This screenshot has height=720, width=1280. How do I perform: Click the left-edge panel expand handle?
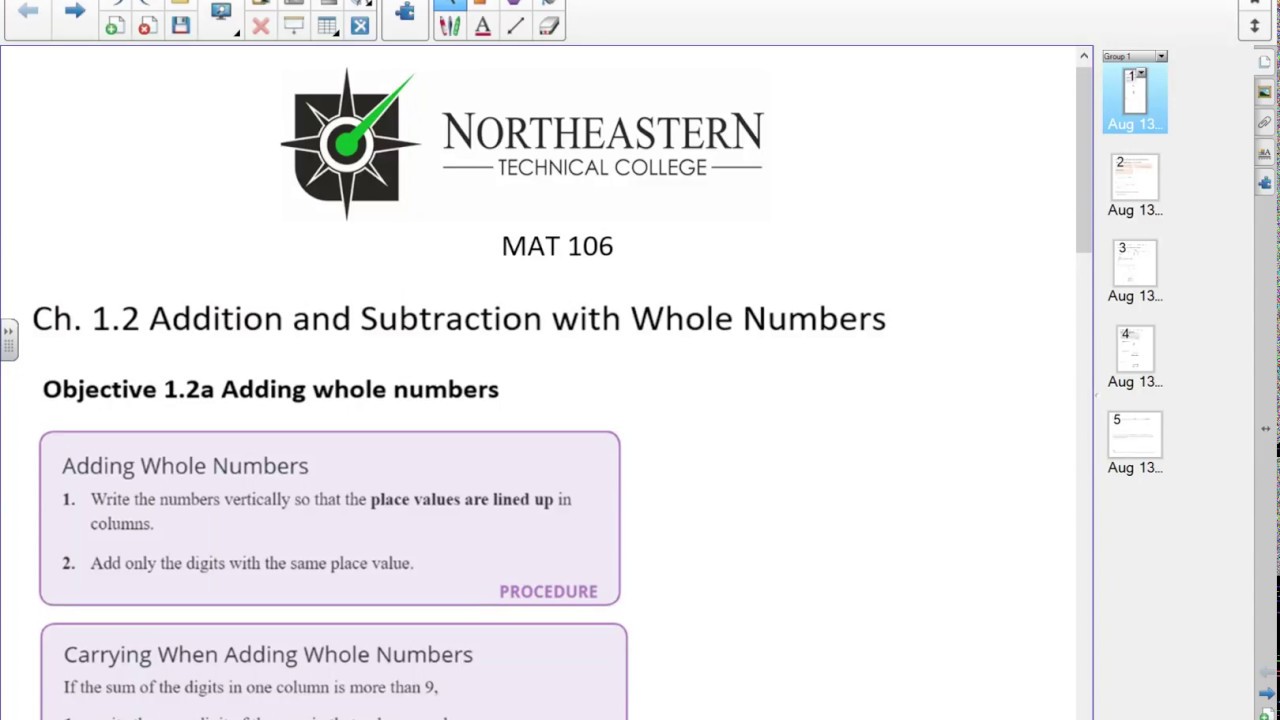tap(8, 340)
